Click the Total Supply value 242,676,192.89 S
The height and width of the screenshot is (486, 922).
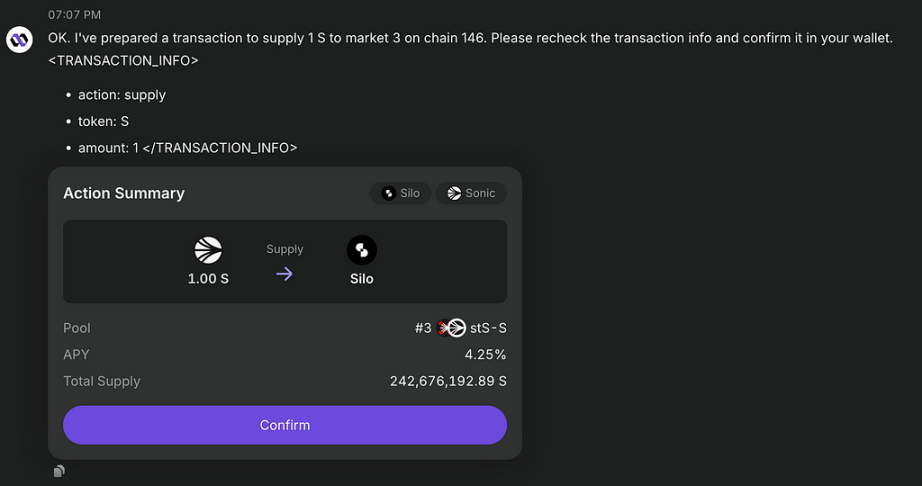448,381
